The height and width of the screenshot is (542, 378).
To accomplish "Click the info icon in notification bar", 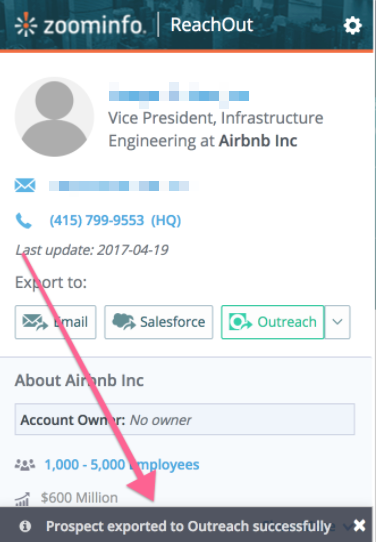I will coord(25,526).
